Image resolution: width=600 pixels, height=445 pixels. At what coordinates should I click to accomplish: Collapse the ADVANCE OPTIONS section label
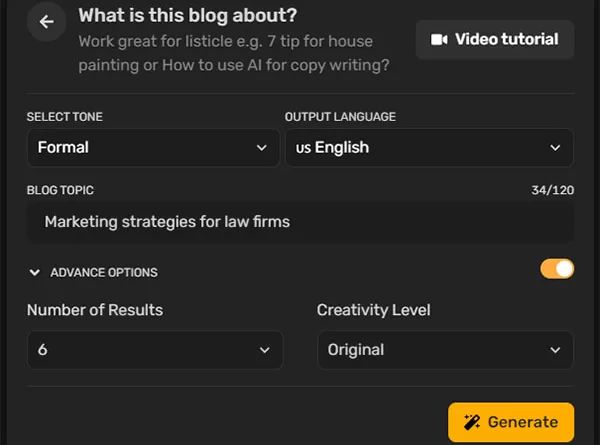click(104, 272)
